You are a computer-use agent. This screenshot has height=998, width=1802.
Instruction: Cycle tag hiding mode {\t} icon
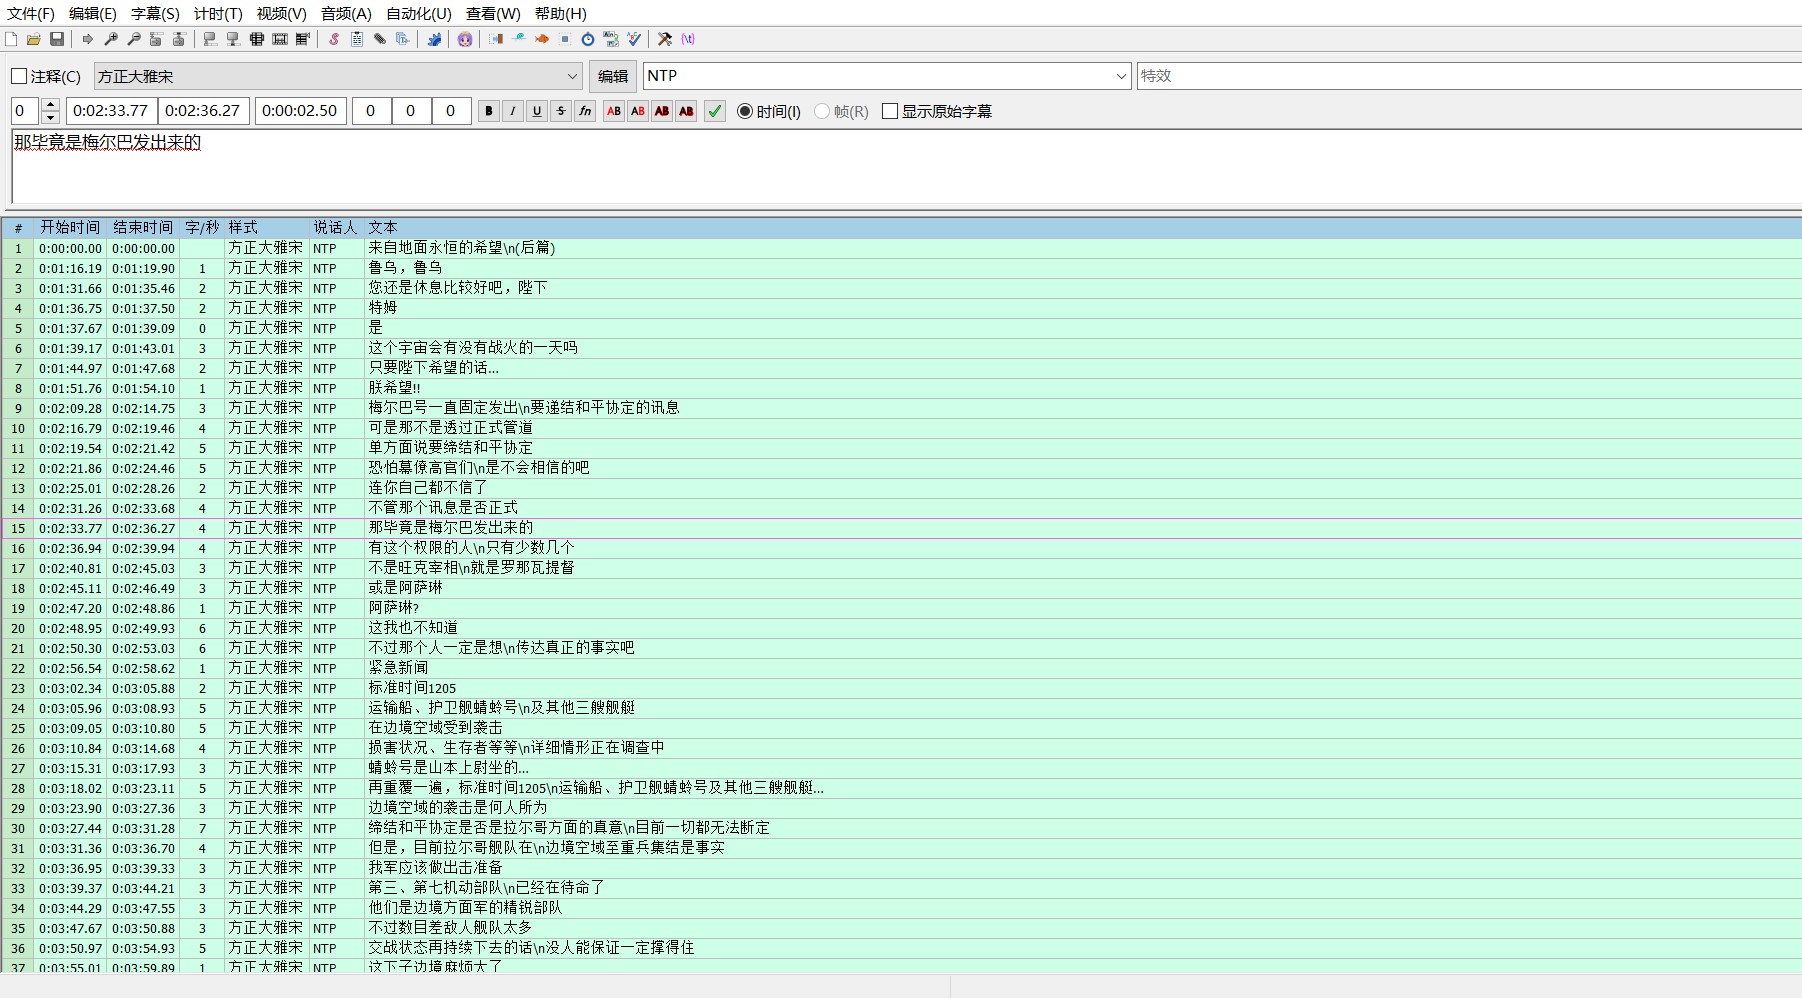(x=688, y=39)
